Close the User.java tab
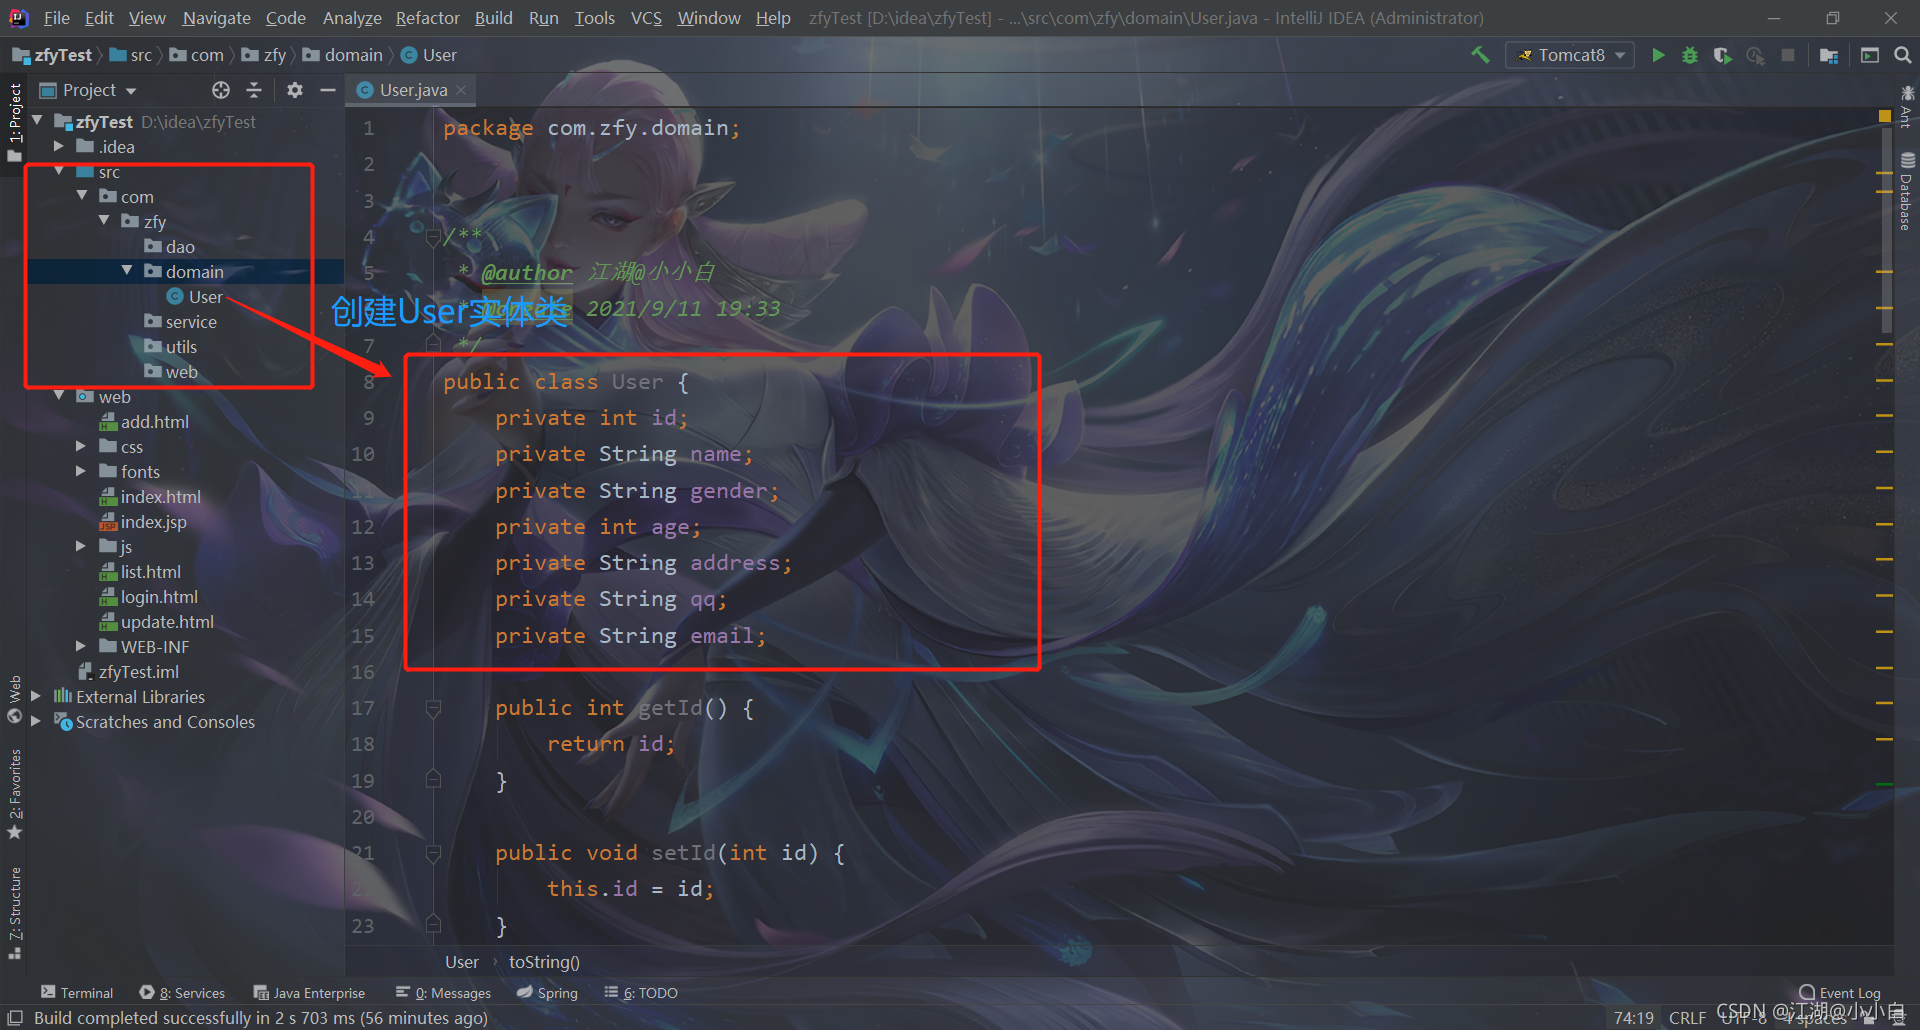 pos(461,90)
